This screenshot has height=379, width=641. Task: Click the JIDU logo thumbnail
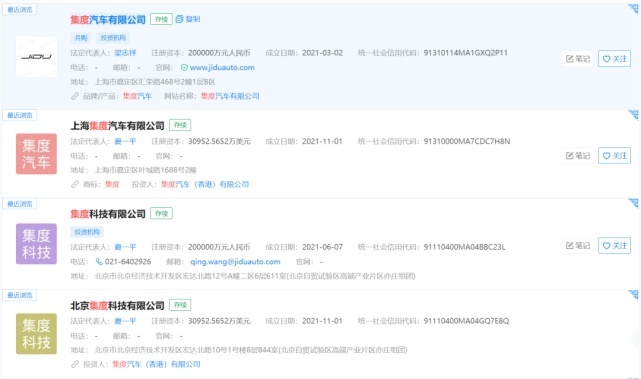(x=36, y=56)
